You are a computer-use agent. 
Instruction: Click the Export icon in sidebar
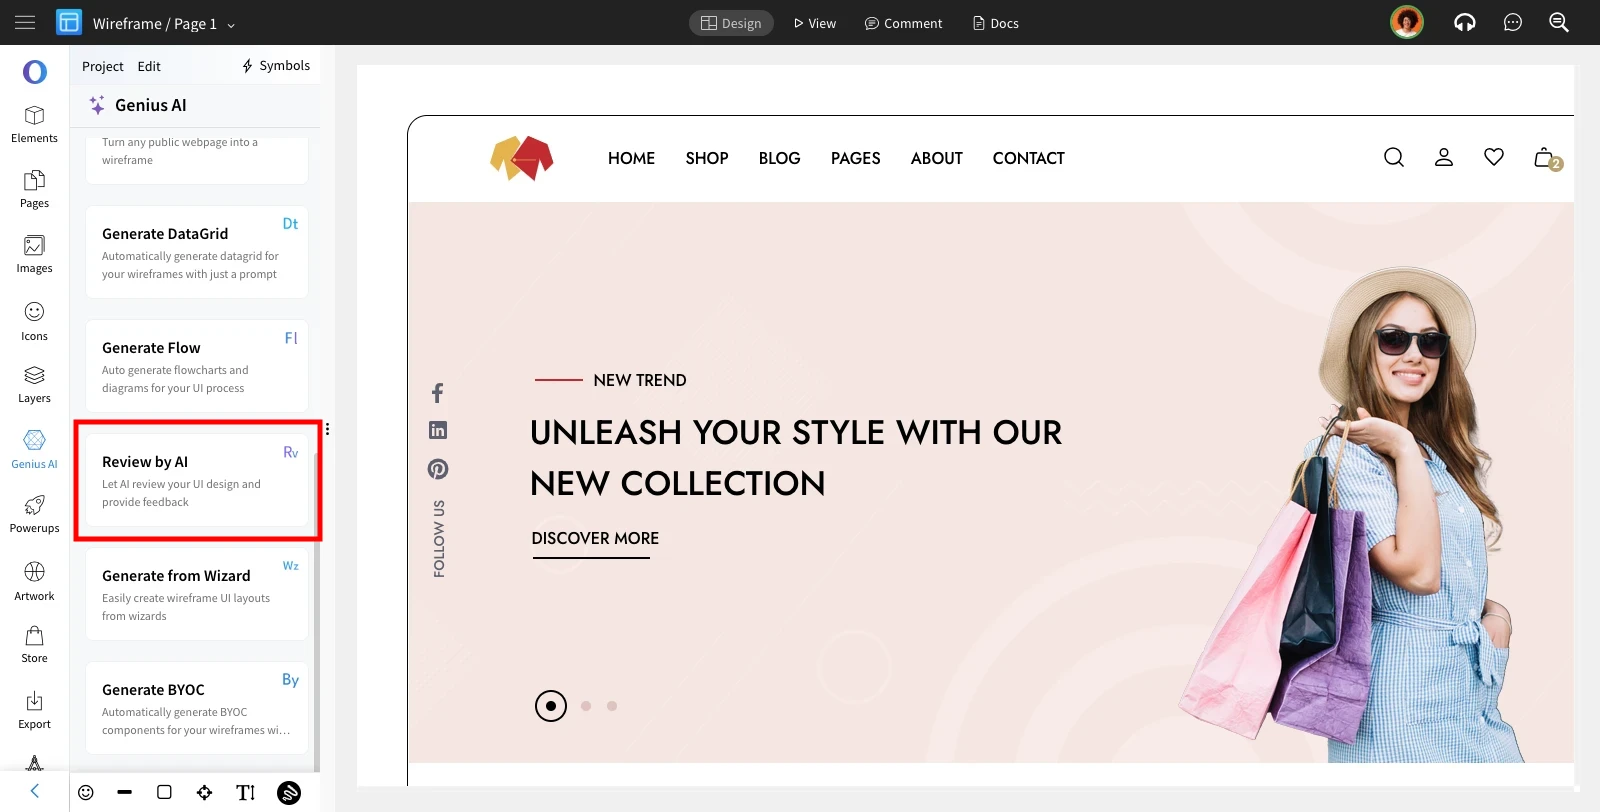coord(34,701)
